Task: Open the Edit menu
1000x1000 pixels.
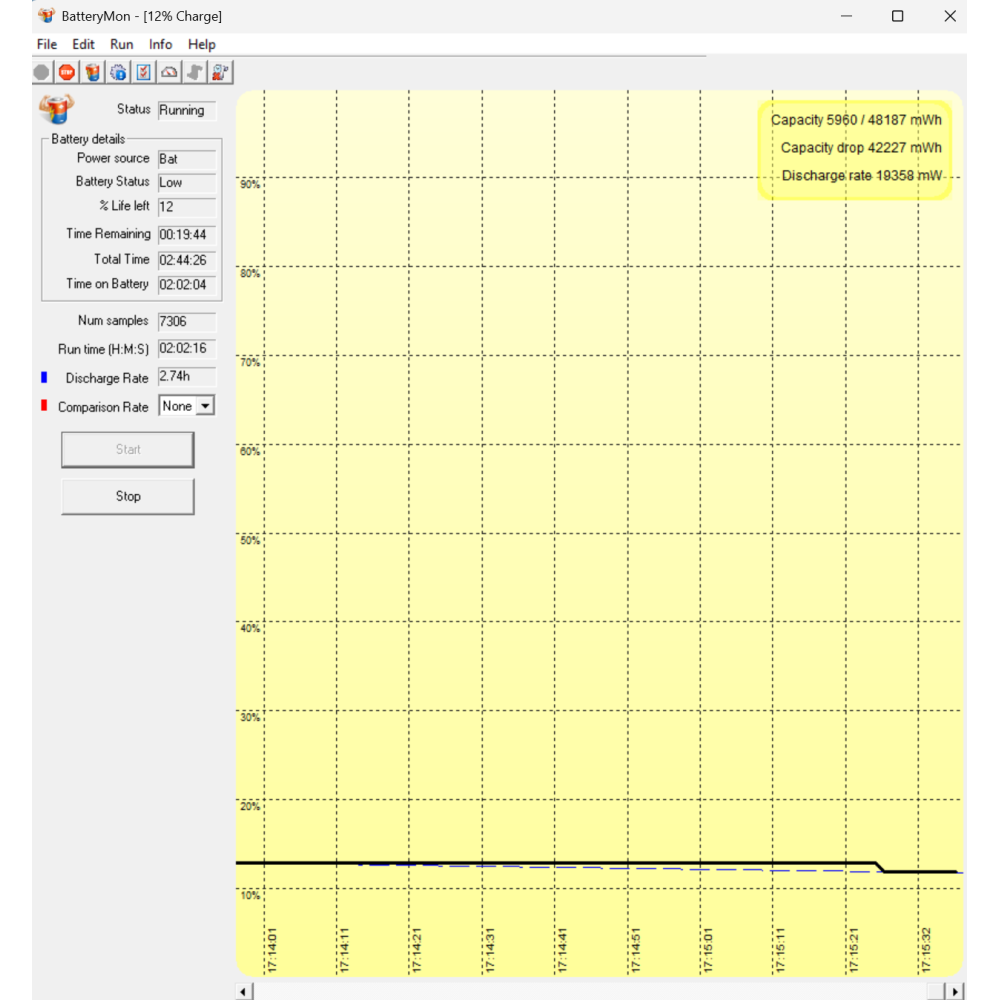Action: pos(84,44)
